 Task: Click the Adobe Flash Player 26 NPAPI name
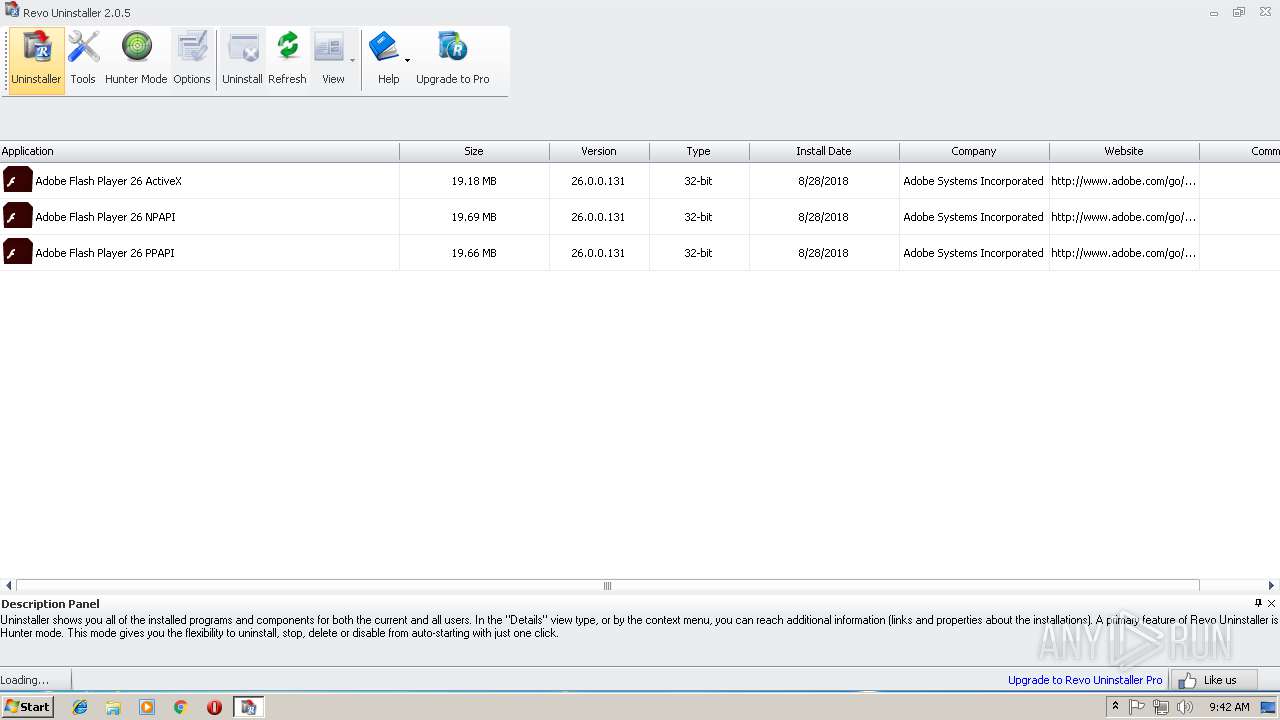[x=105, y=217]
